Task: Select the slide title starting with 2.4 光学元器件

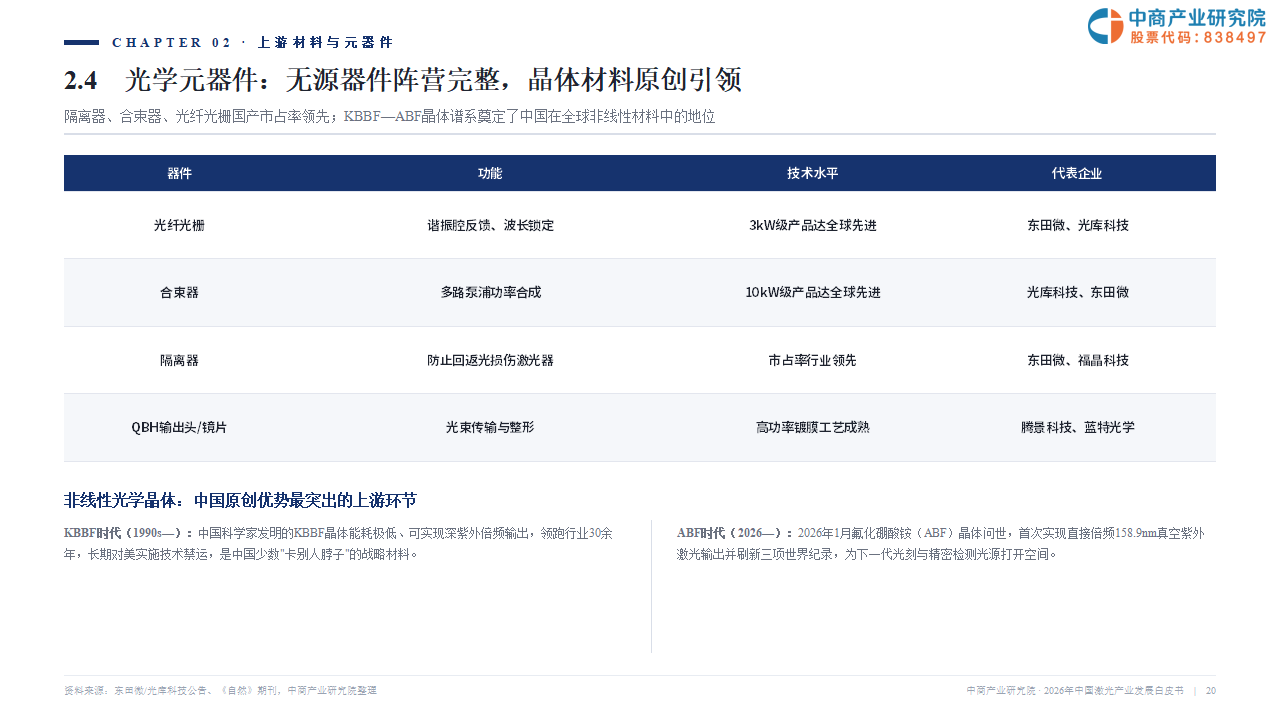Action: point(403,80)
